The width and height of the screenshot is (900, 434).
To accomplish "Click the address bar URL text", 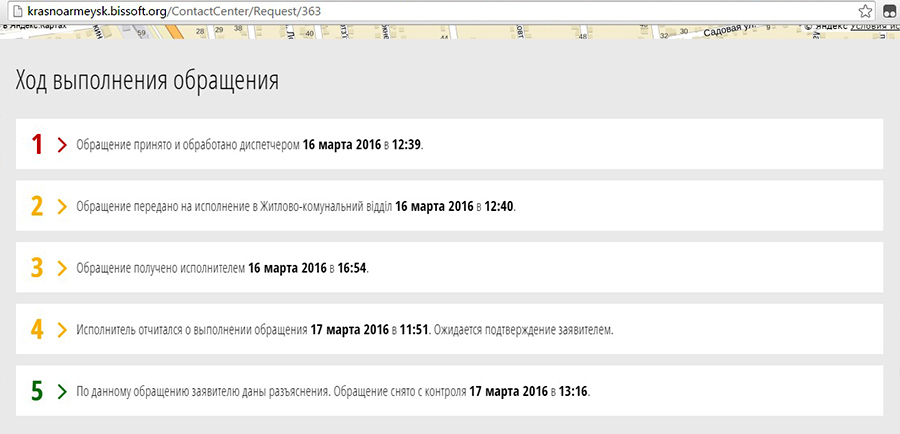I will (x=176, y=10).
